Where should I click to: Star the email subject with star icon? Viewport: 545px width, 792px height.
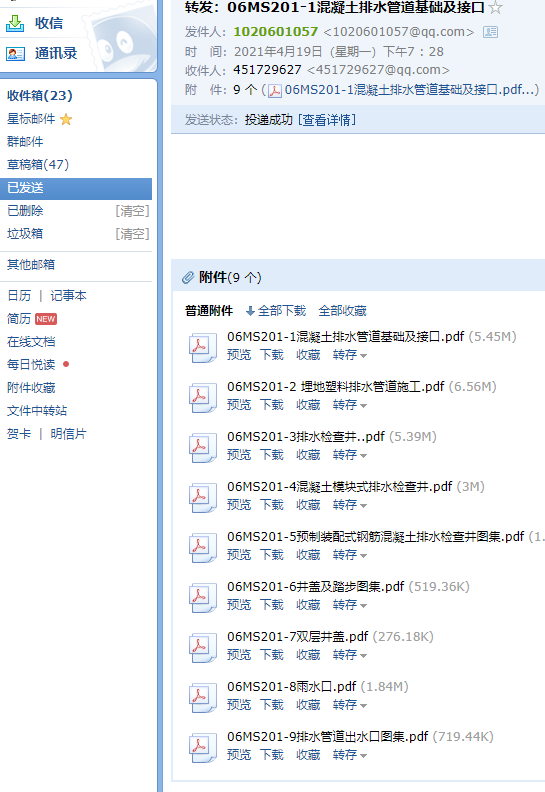click(496, 8)
